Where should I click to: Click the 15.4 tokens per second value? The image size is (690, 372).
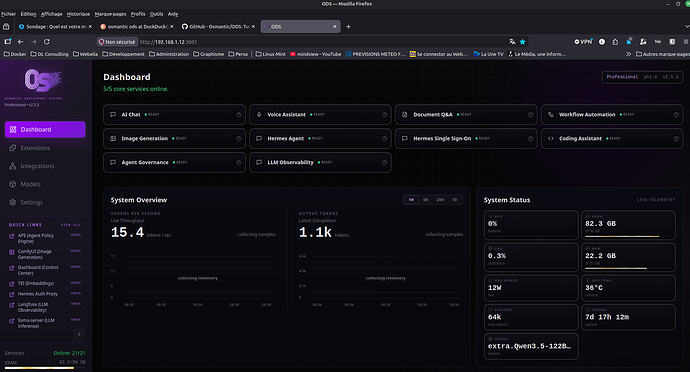(127, 232)
